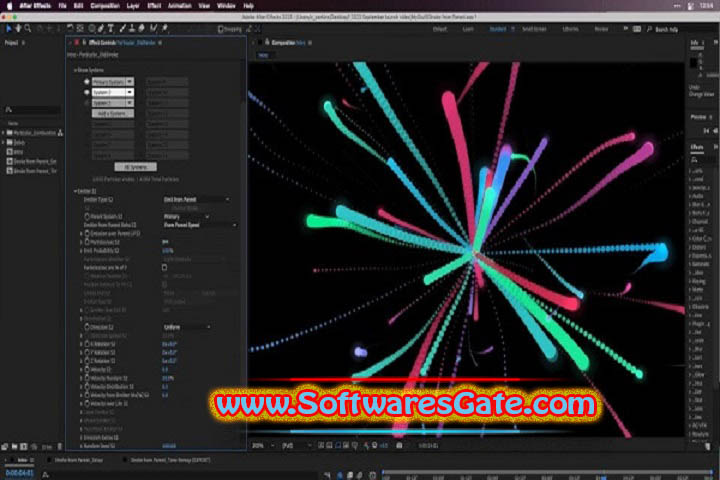Screen dimensions: 720x480
Task: Select the Pen tool
Action: coord(101,29)
